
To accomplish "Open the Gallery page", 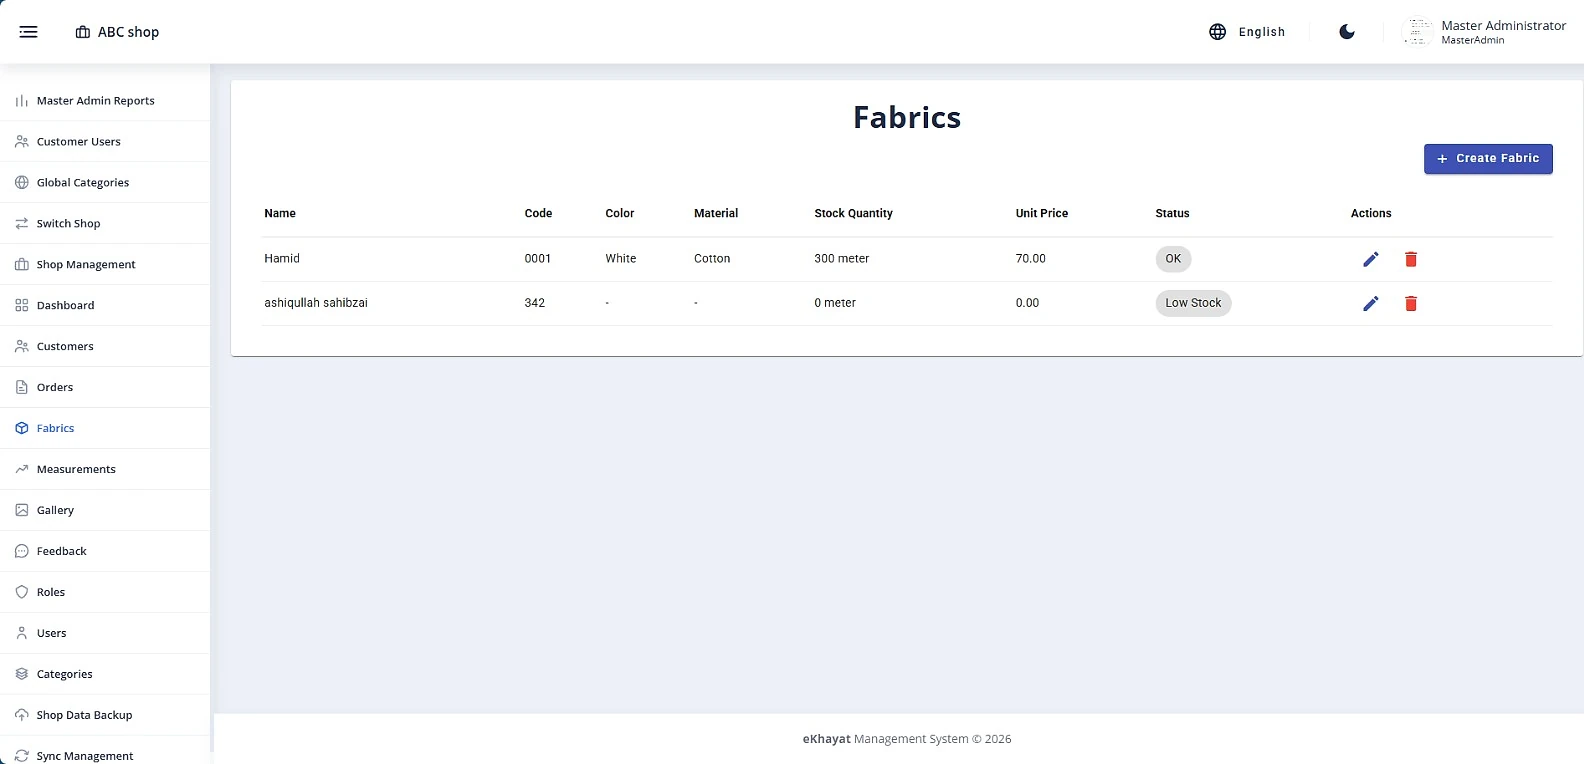I will tap(105, 511).
